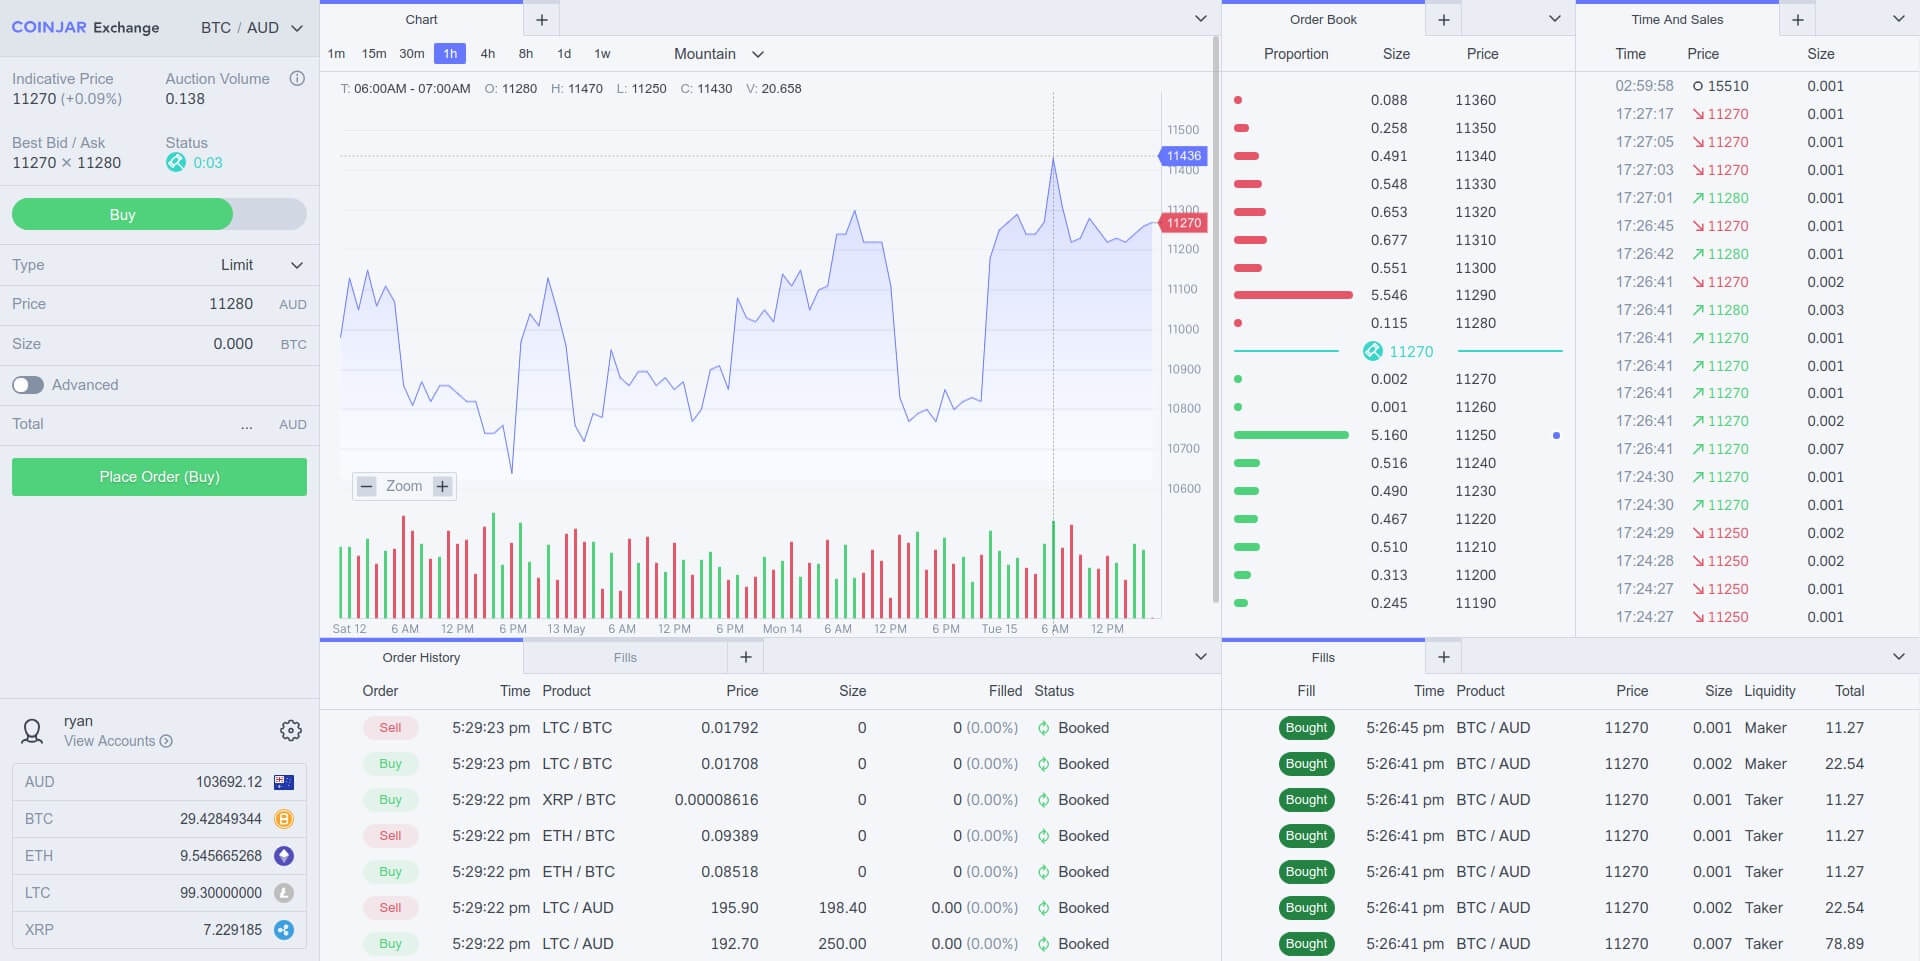Expand Time And Sales panel options chevron

1898,19
